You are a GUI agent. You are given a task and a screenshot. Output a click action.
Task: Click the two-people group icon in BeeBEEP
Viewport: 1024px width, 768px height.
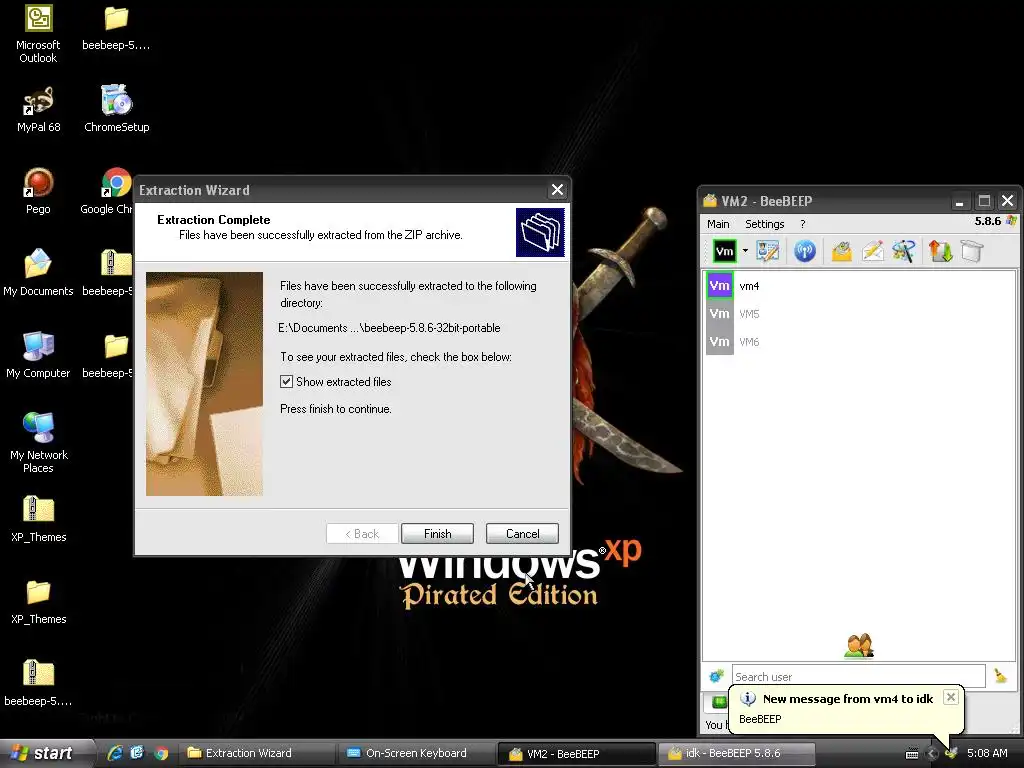859,645
